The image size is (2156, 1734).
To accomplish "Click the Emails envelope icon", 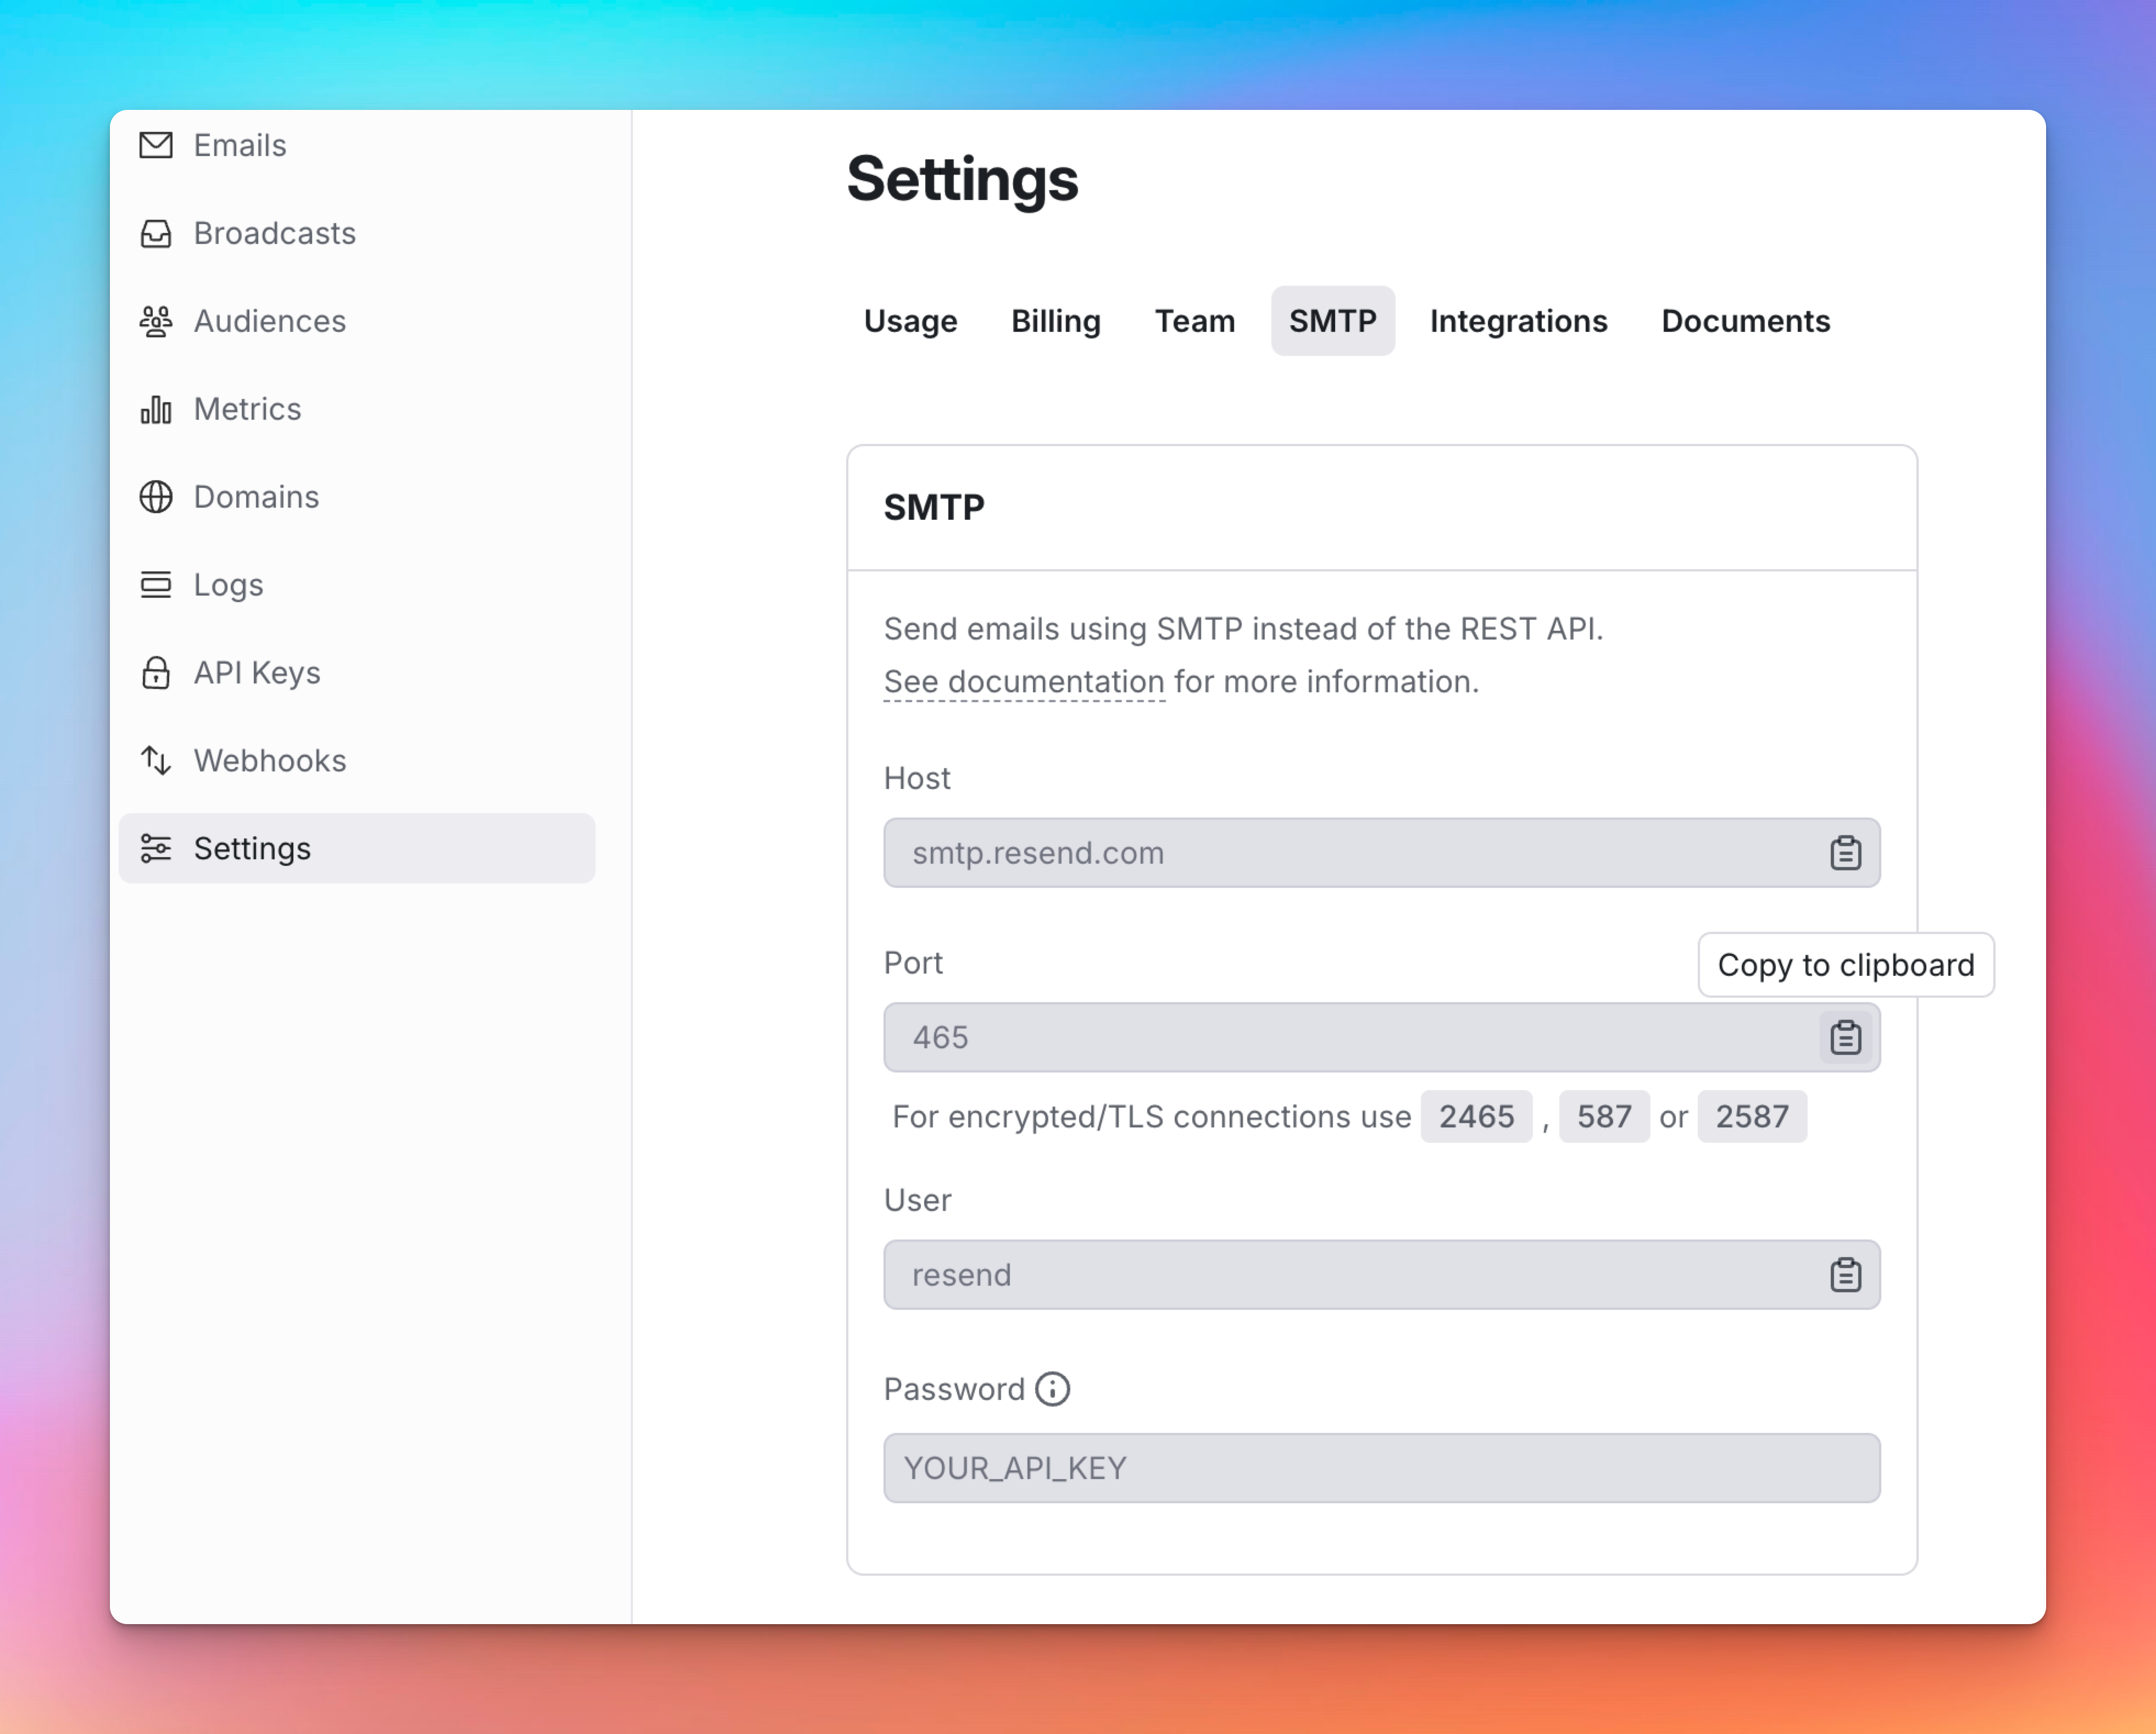I will click(x=156, y=145).
